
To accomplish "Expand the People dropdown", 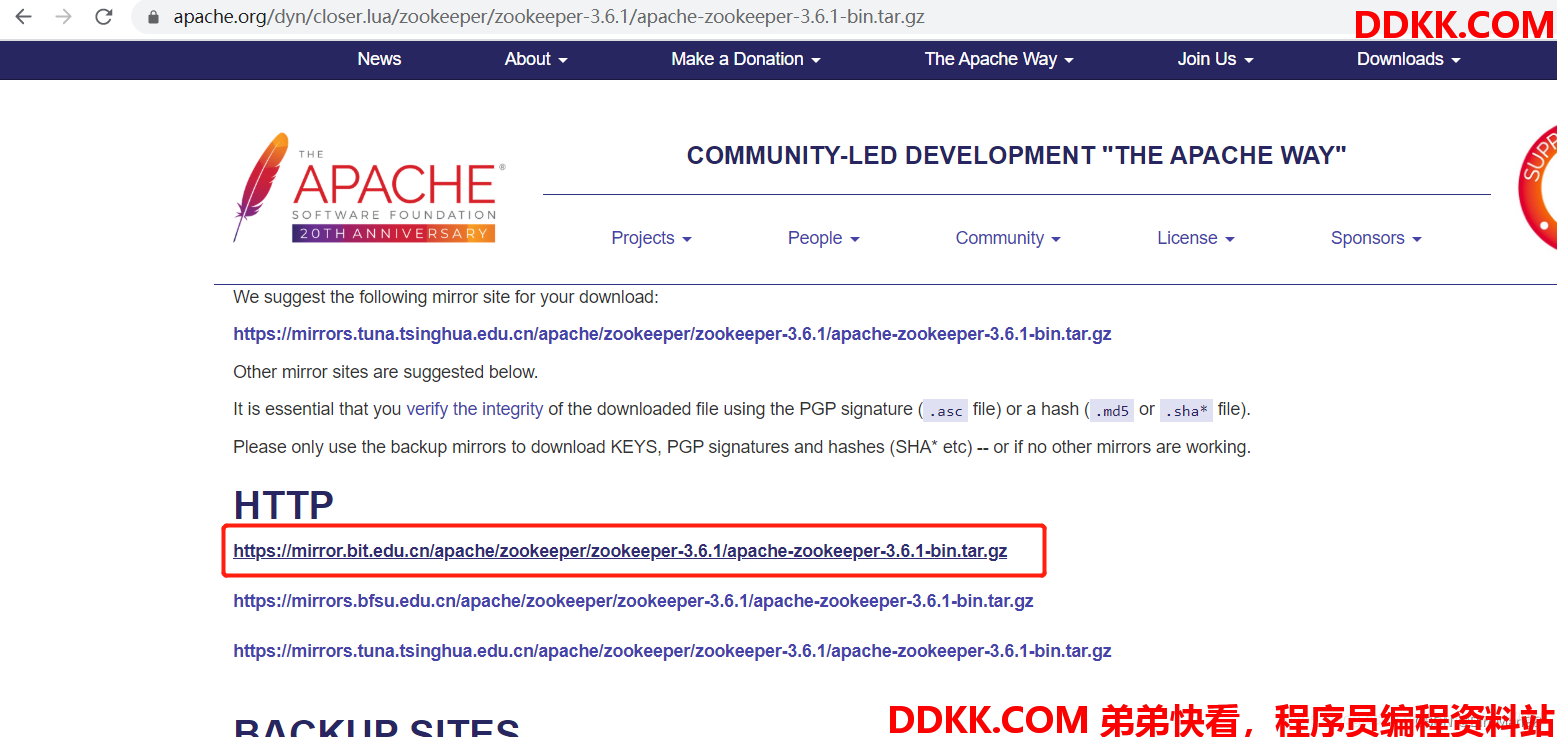I will (824, 238).
